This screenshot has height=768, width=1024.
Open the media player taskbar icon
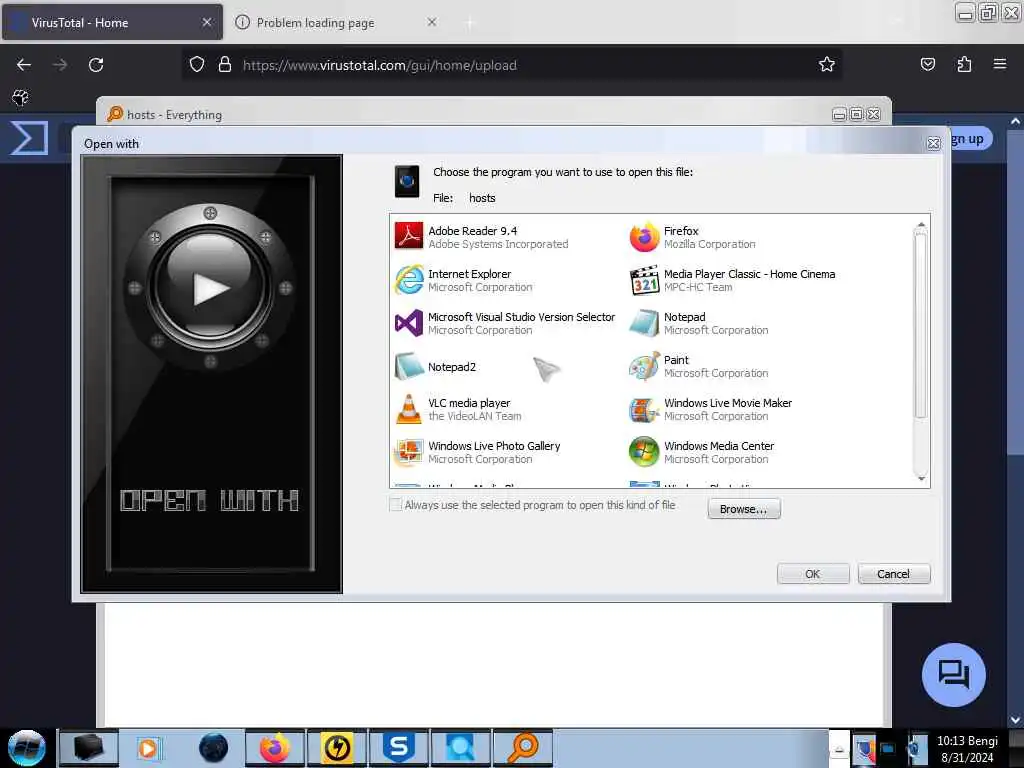150,748
